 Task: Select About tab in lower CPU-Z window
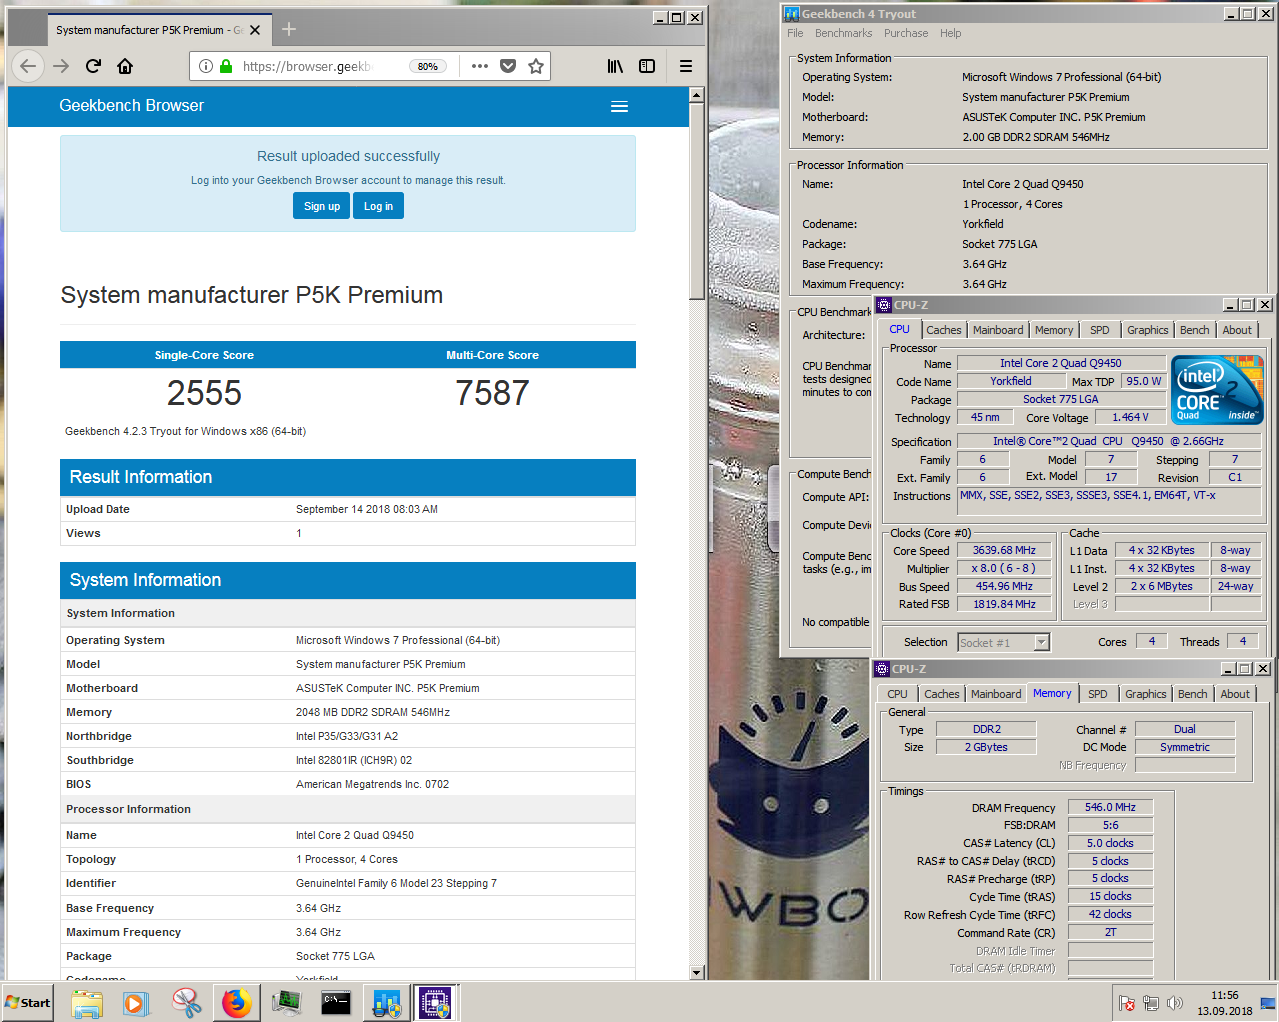(x=1235, y=694)
